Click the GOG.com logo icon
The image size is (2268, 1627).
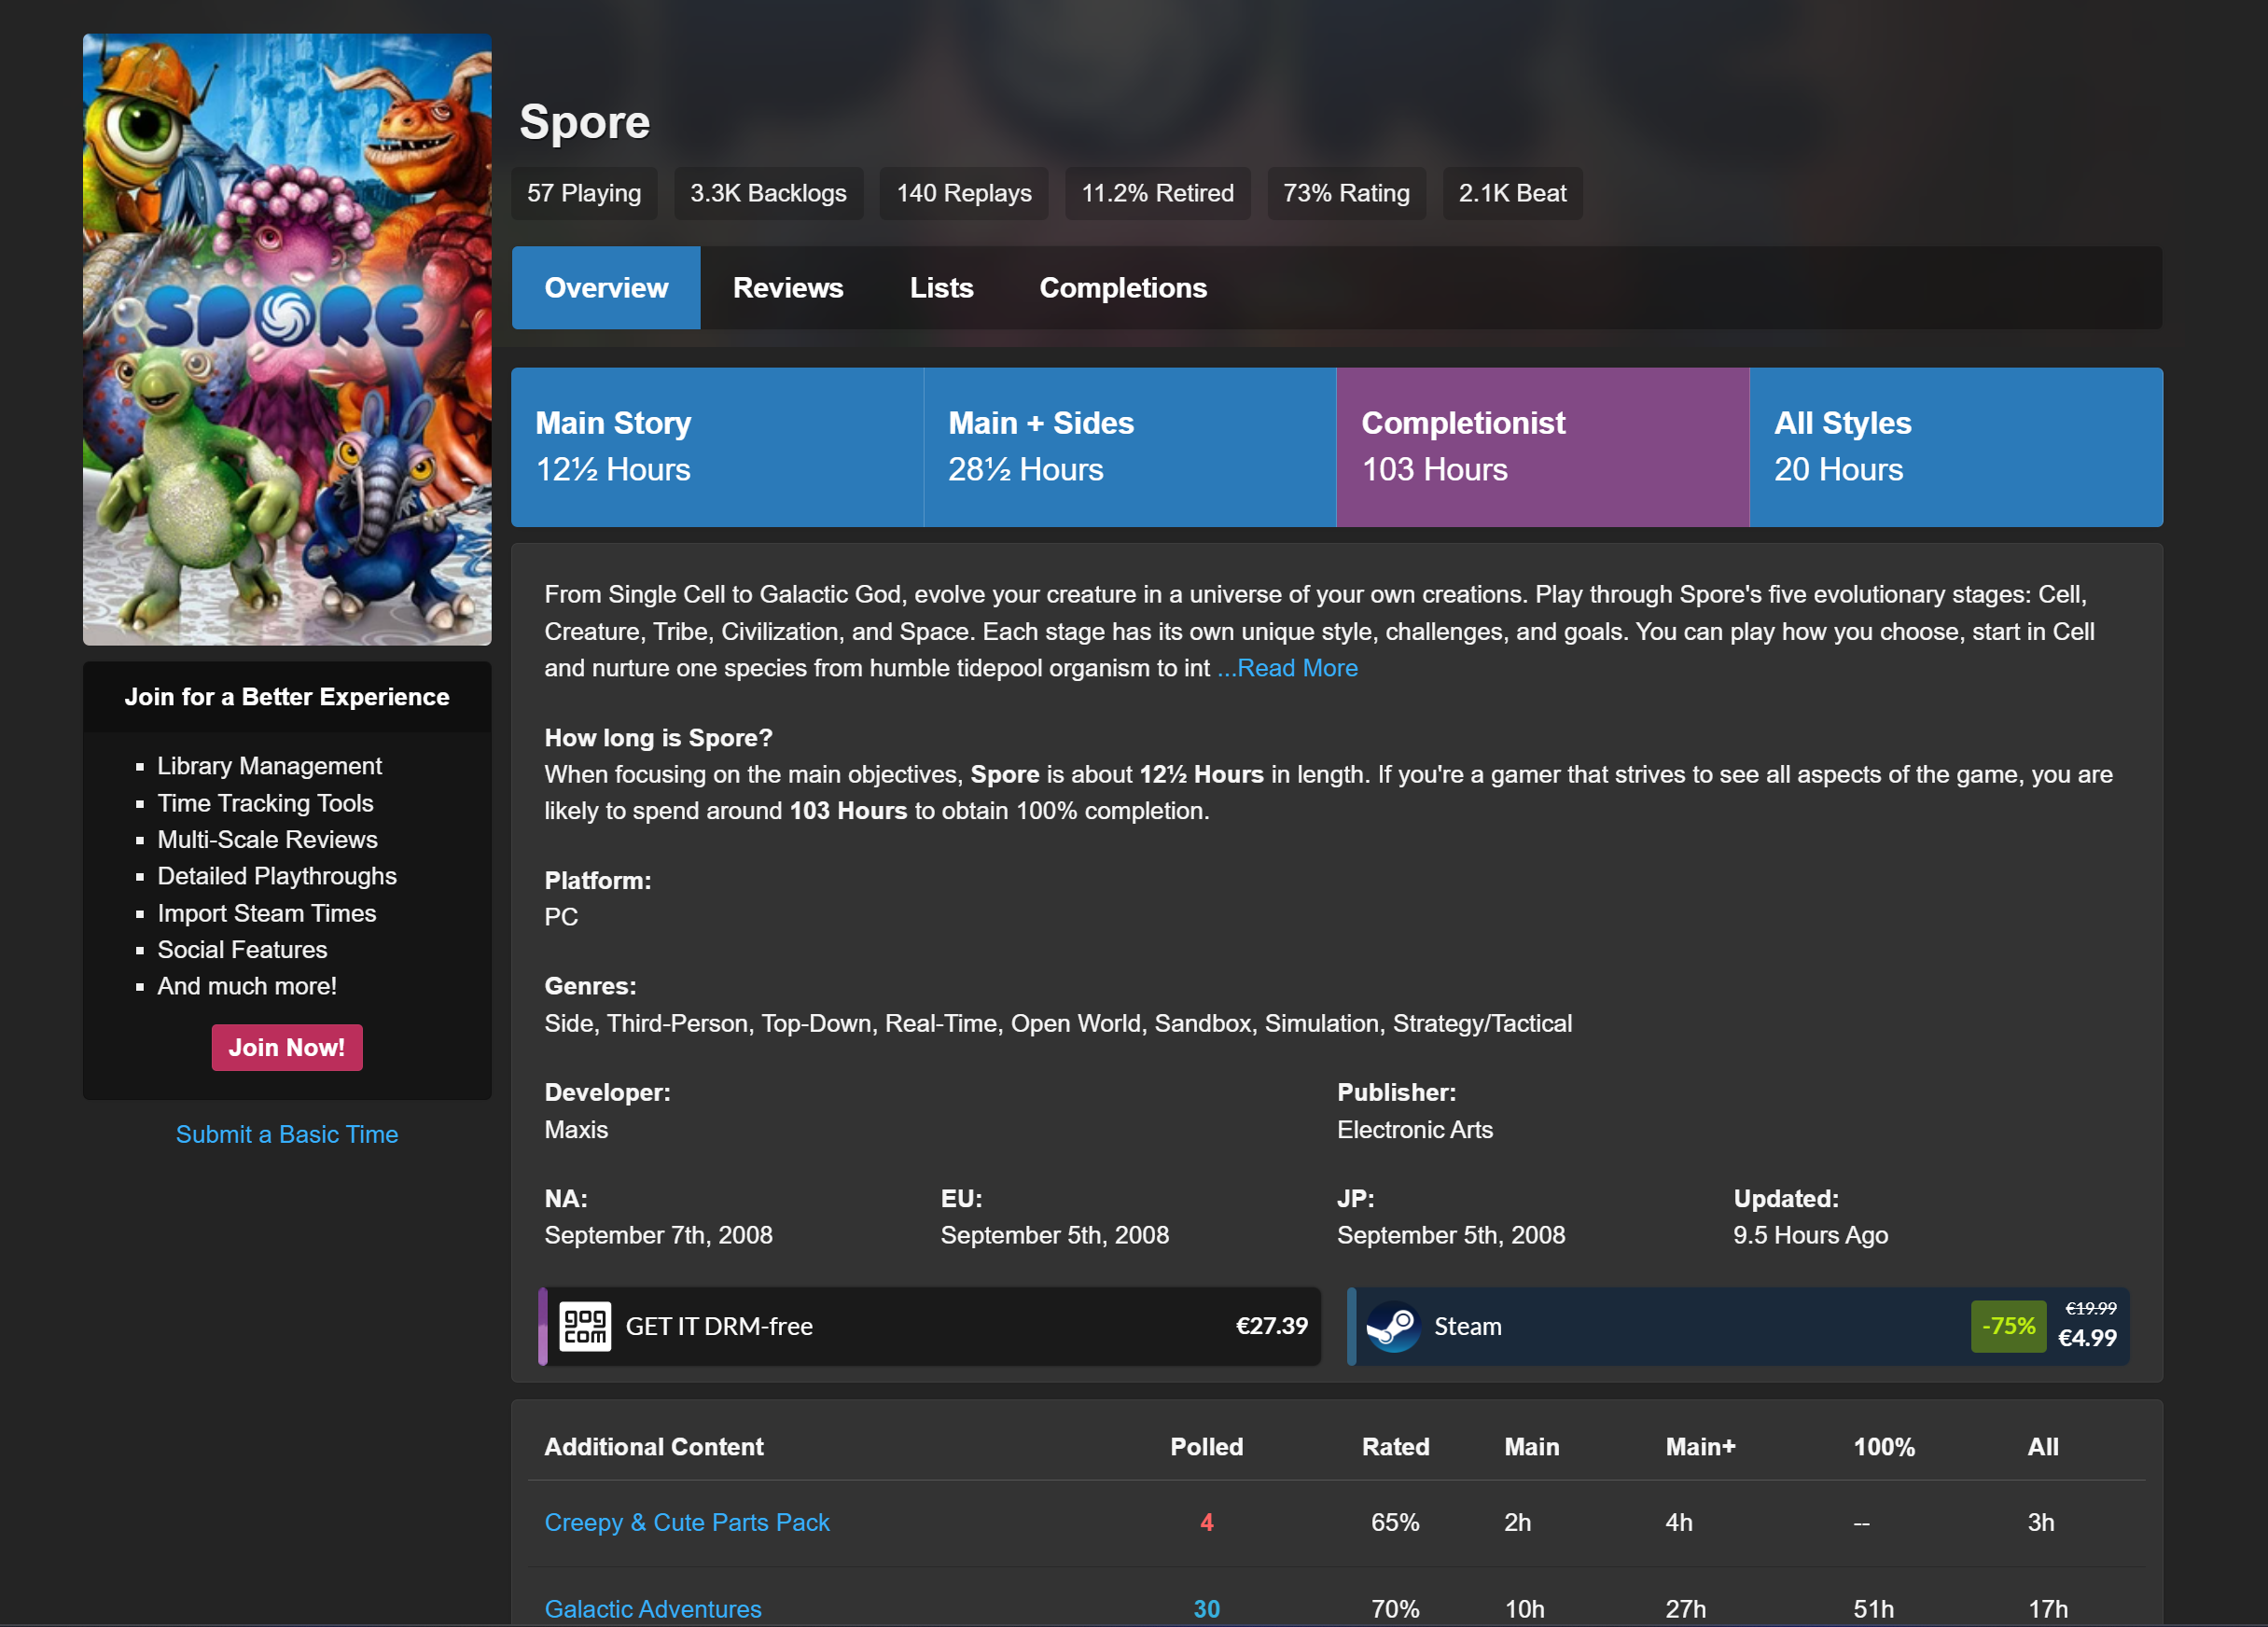584,1326
